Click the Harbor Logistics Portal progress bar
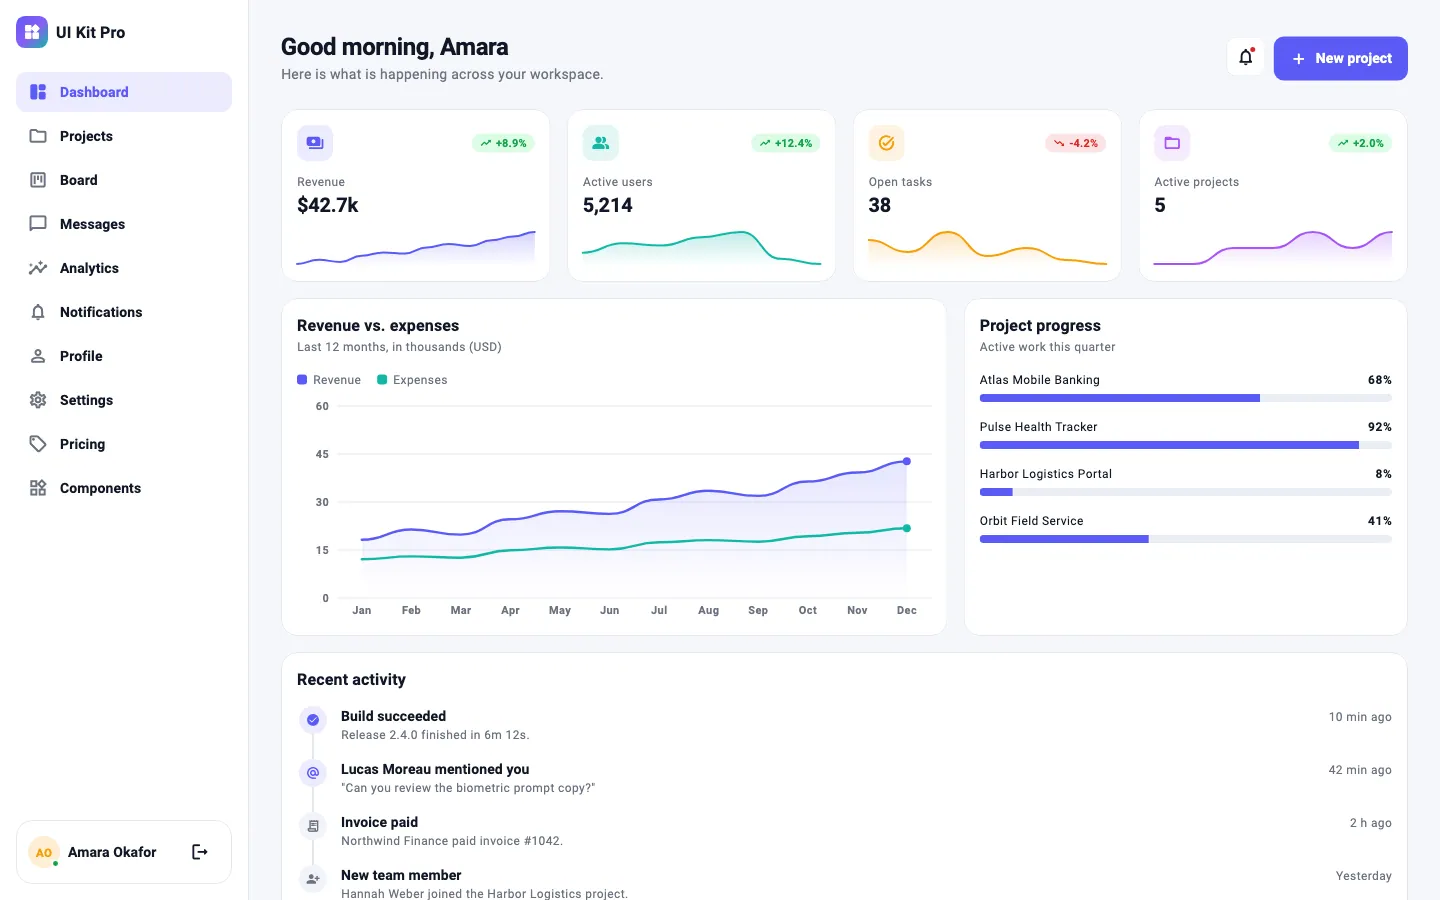Viewport: 1440px width, 900px height. point(1186,492)
